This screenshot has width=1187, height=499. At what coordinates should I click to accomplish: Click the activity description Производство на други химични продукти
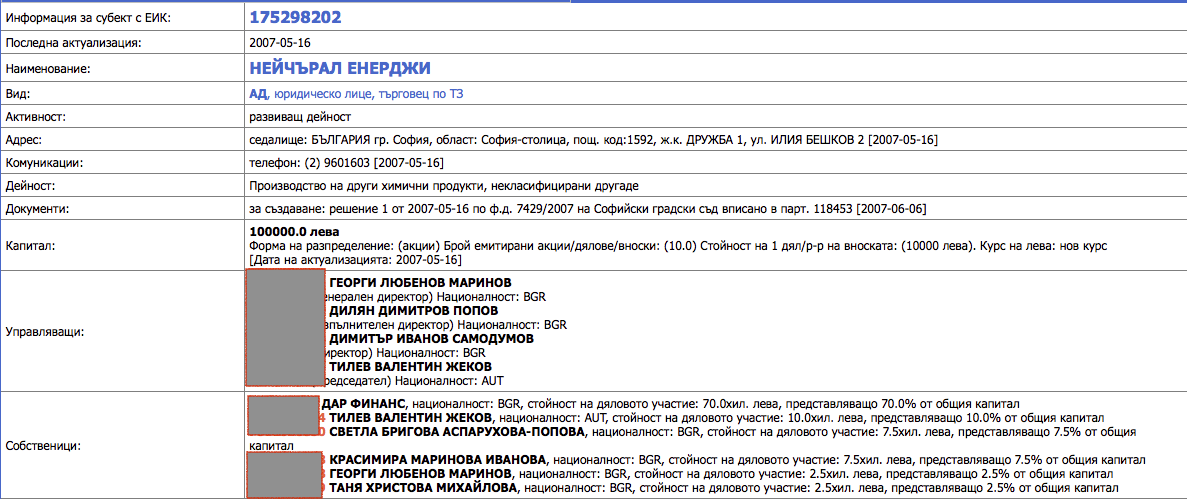tap(443, 186)
